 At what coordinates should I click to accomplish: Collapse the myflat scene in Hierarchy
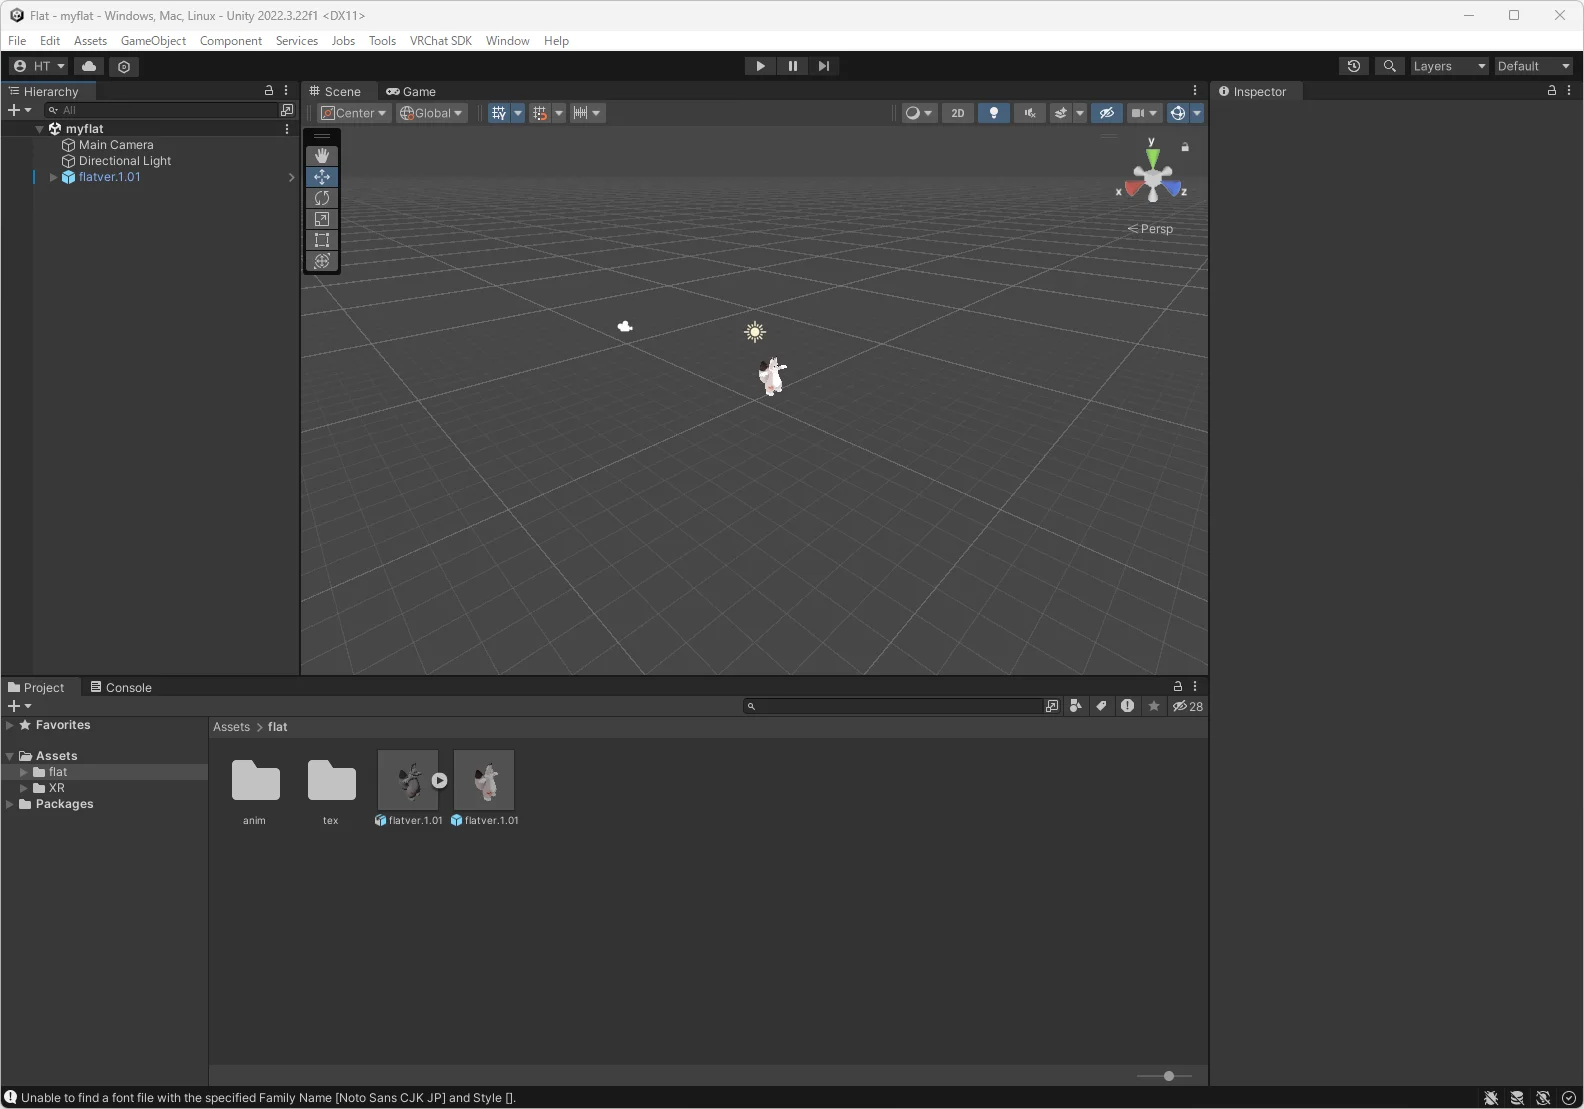pos(39,129)
